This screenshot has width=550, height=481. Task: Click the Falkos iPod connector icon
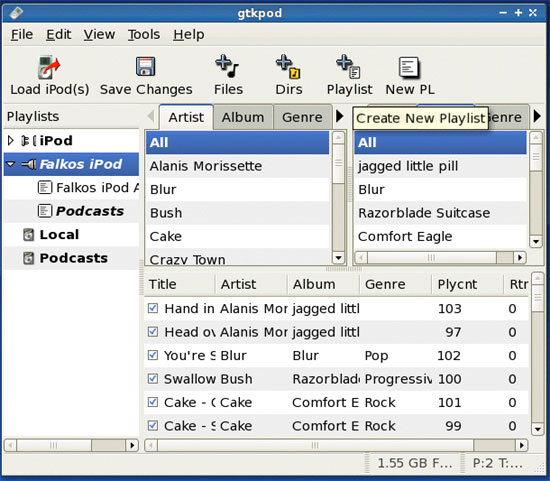tap(29, 164)
